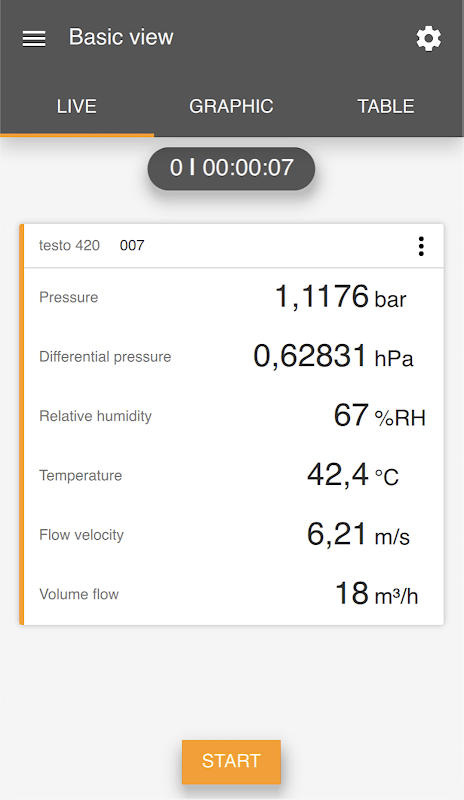Click the 0,62831 hPa value

click(333, 356)
